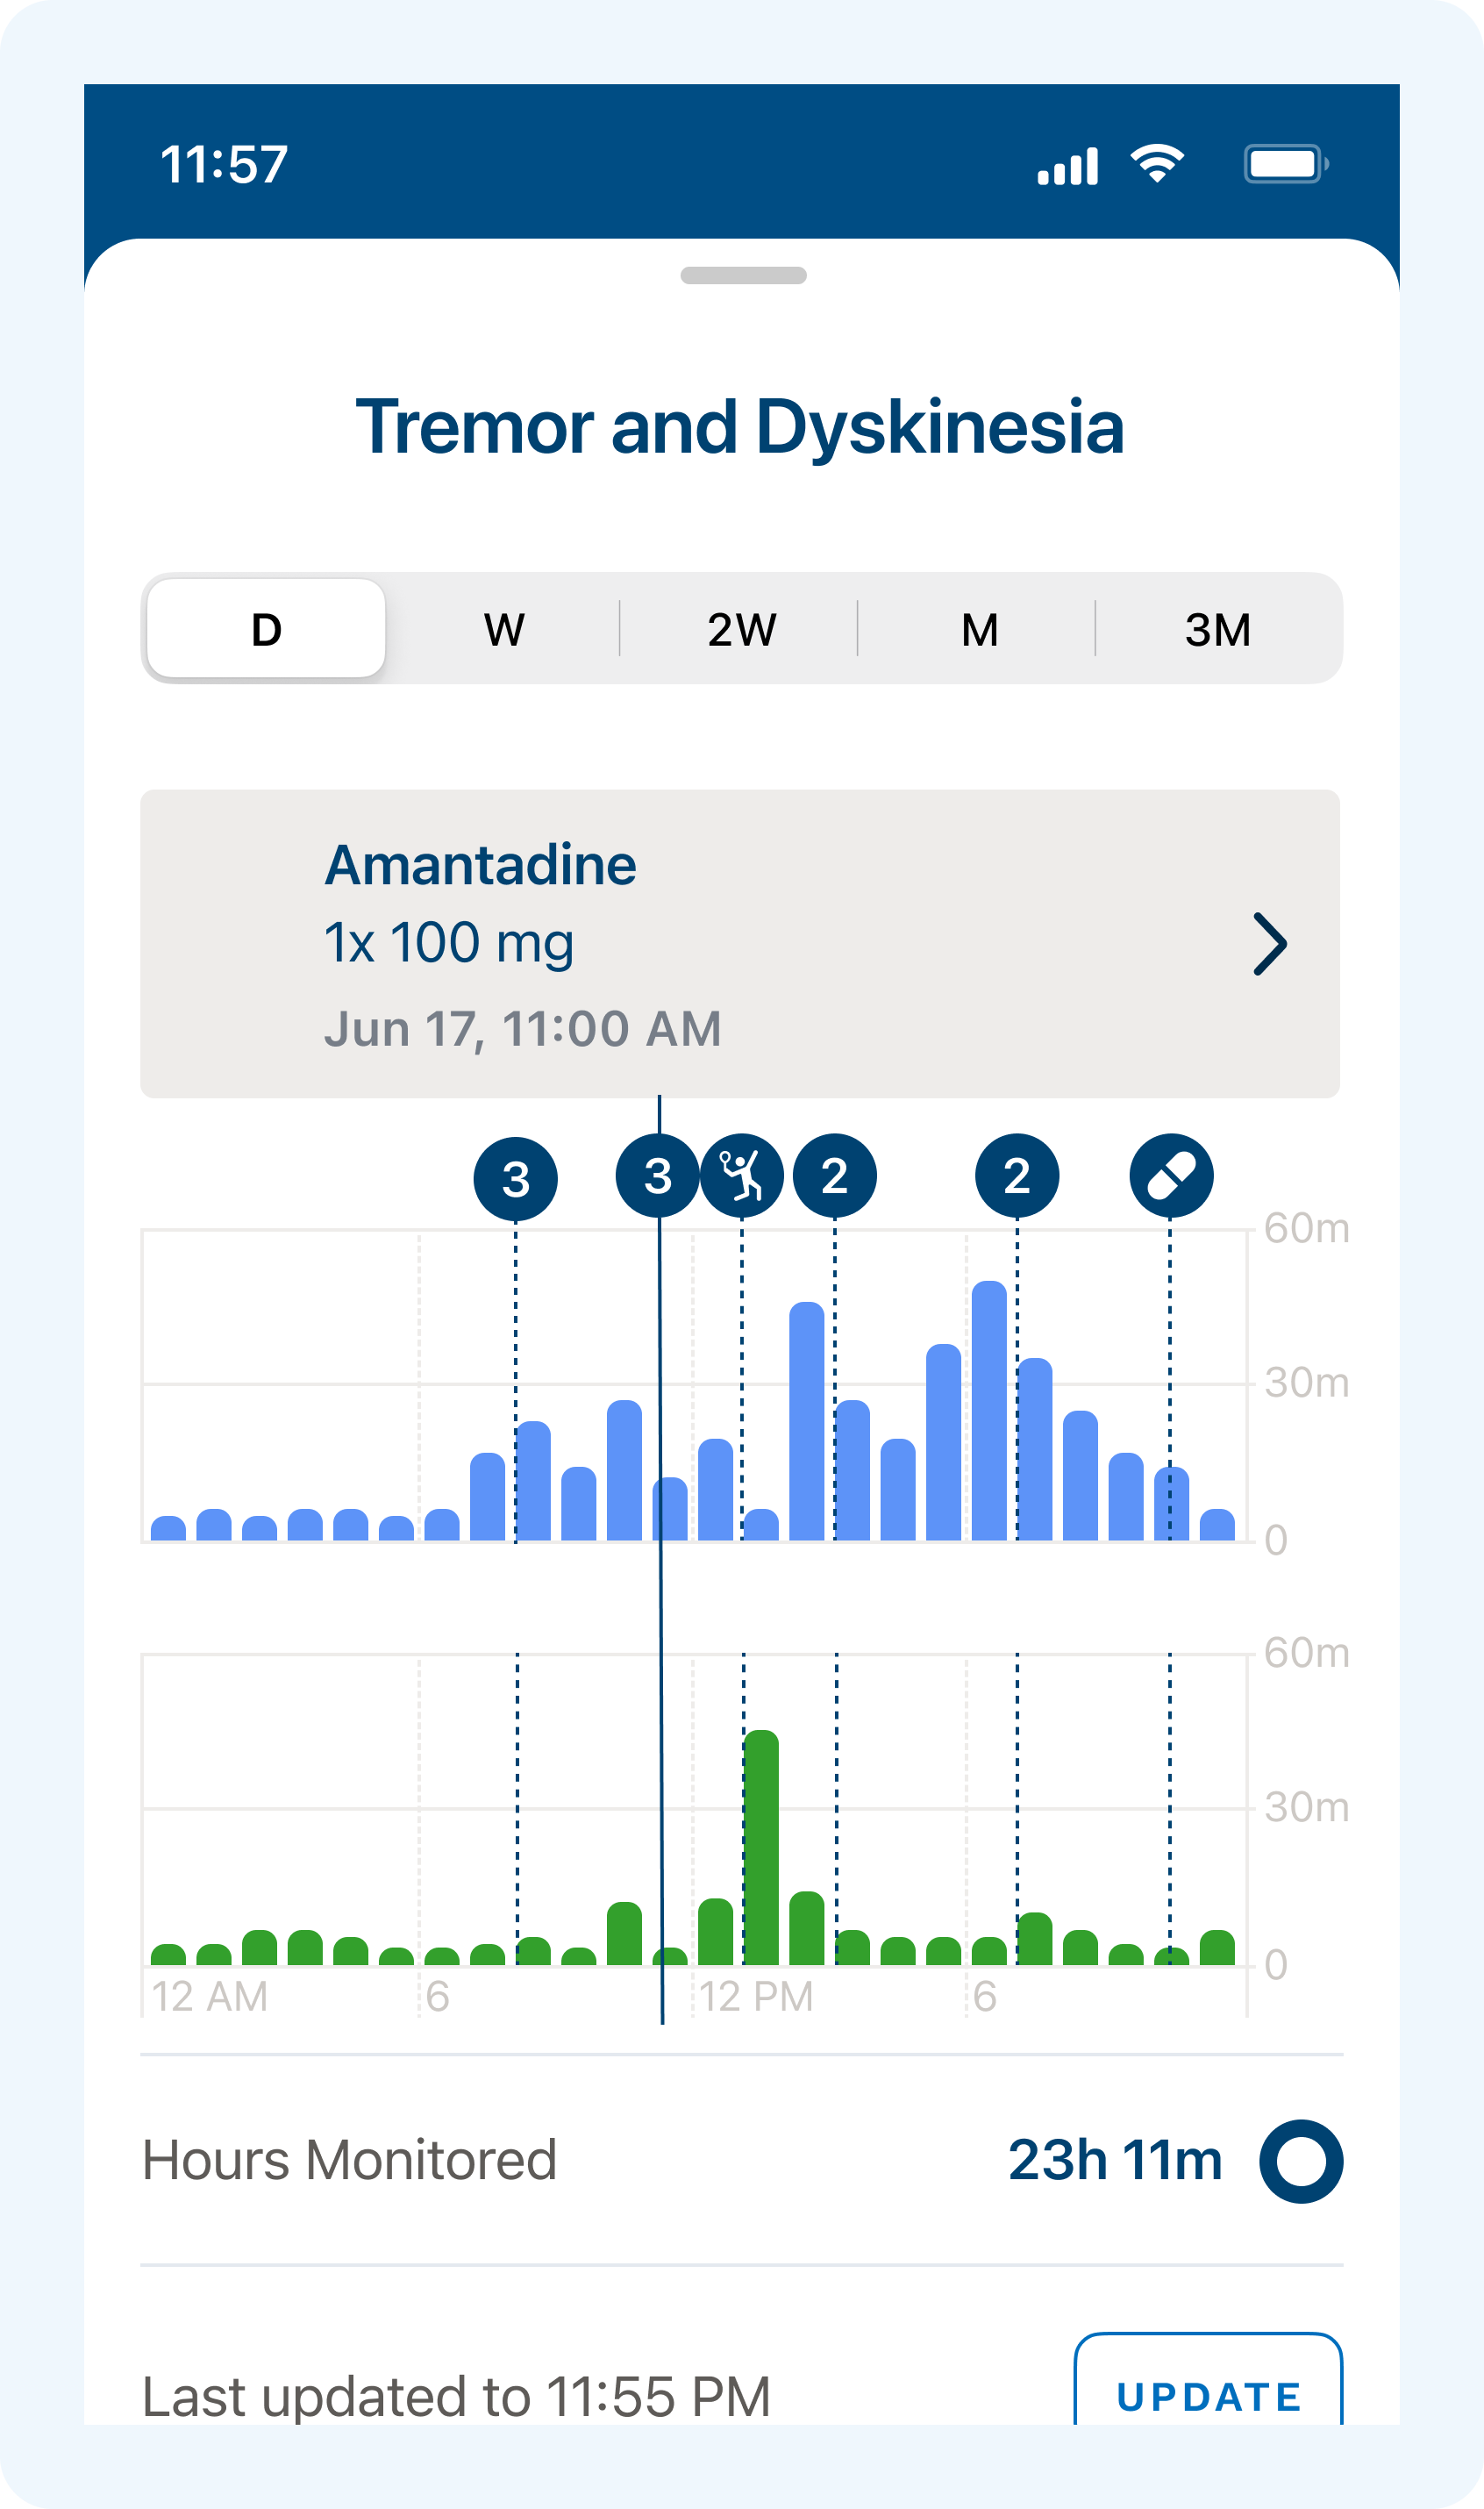Select the first '3' event marker
Viewport: 1484px width, 2509px height.
pyautogui.click(x=515, y=1178)
